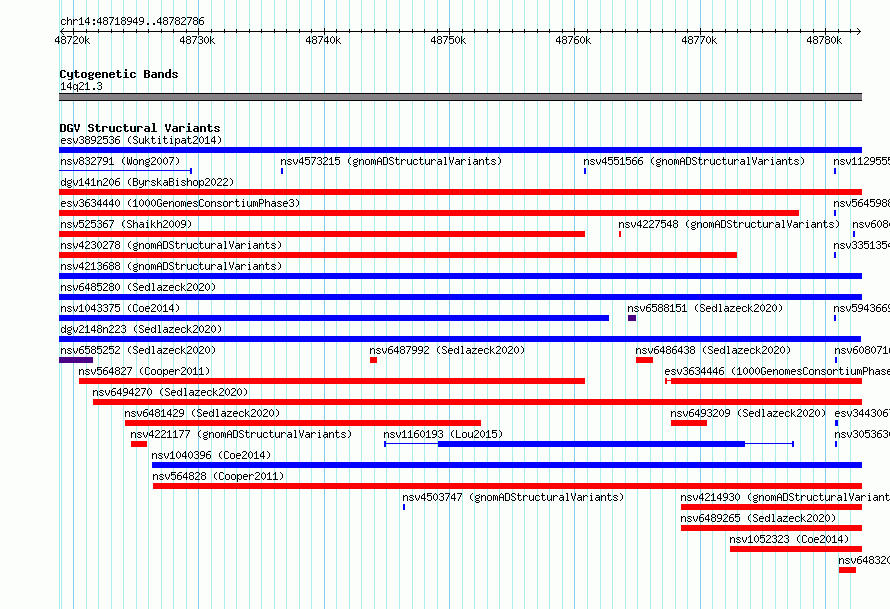This screenshot has height=609, width=890.
Task: Click the purple bar under nsv6585252
Action: [x=76, y=360]
